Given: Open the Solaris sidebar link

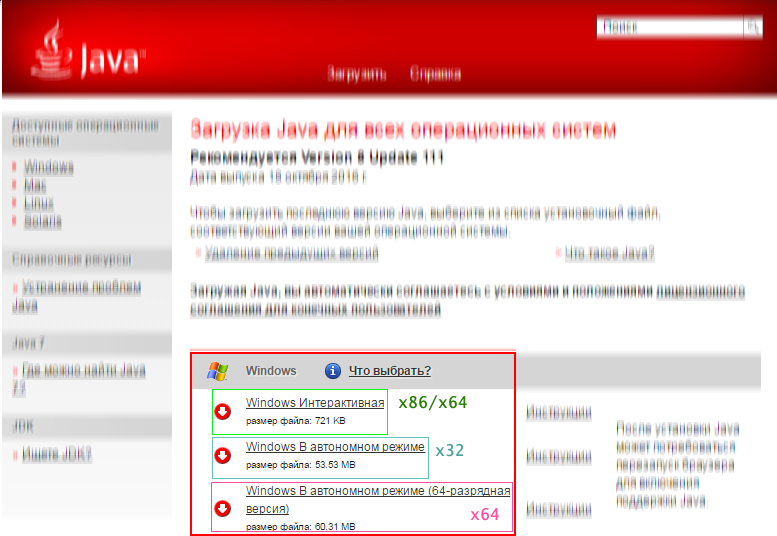Looking at the screenshot, I should 43,221.
